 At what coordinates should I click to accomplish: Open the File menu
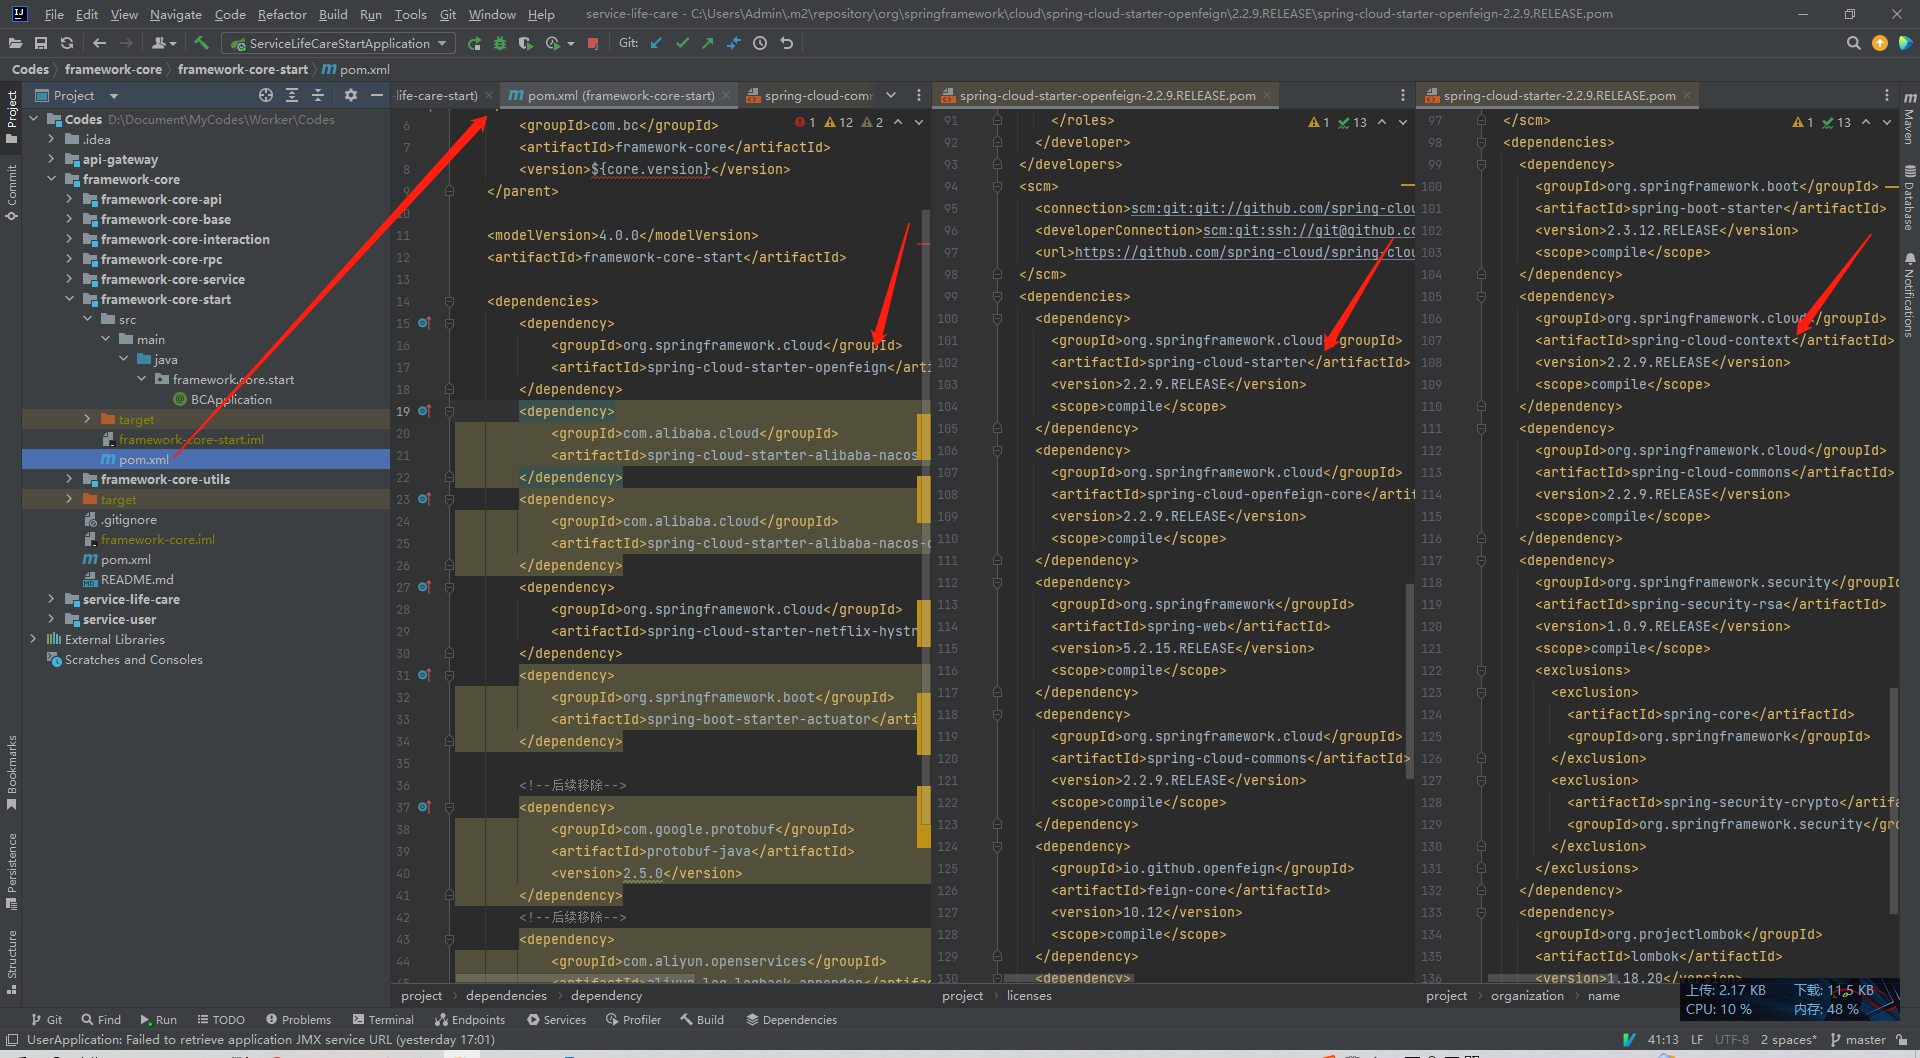(54, 14)
